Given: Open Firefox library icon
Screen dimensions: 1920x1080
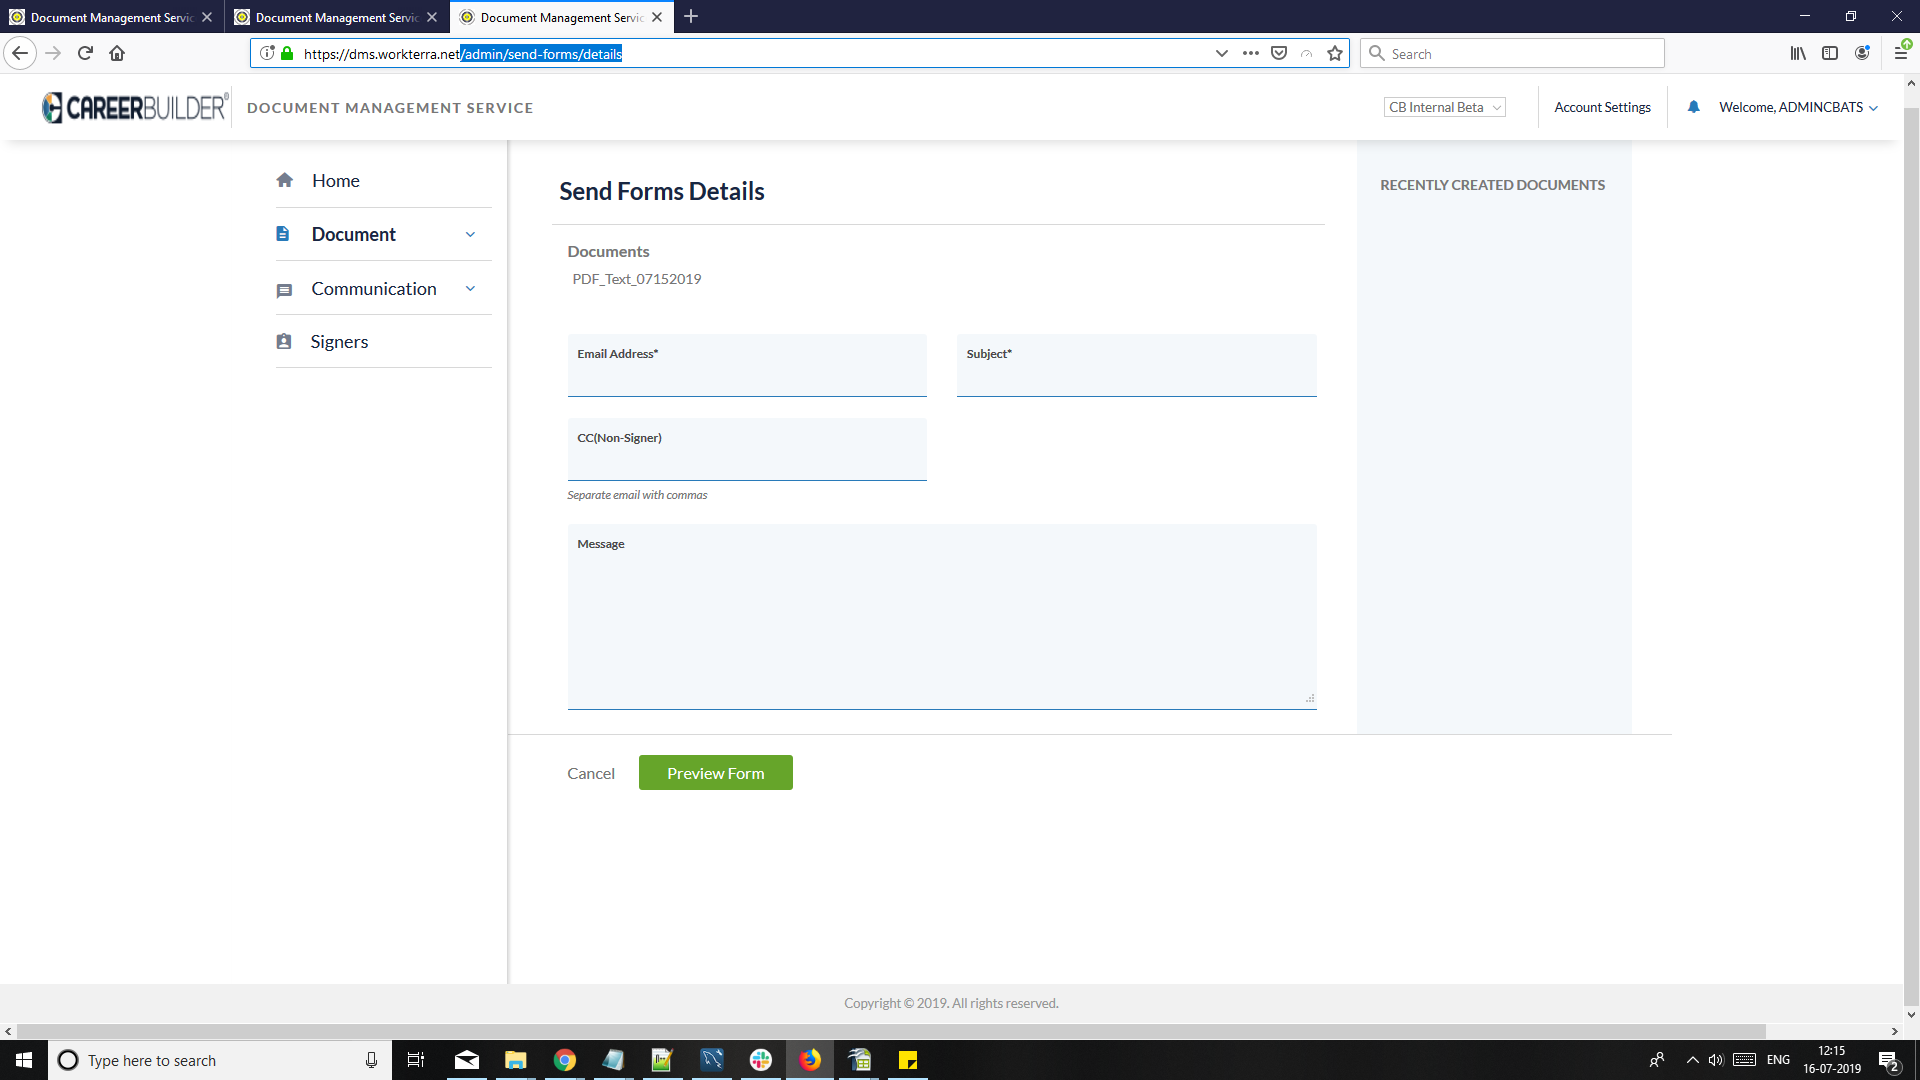Looking at the screenshot, I should pyautogui.click(x=1798, y=53).
